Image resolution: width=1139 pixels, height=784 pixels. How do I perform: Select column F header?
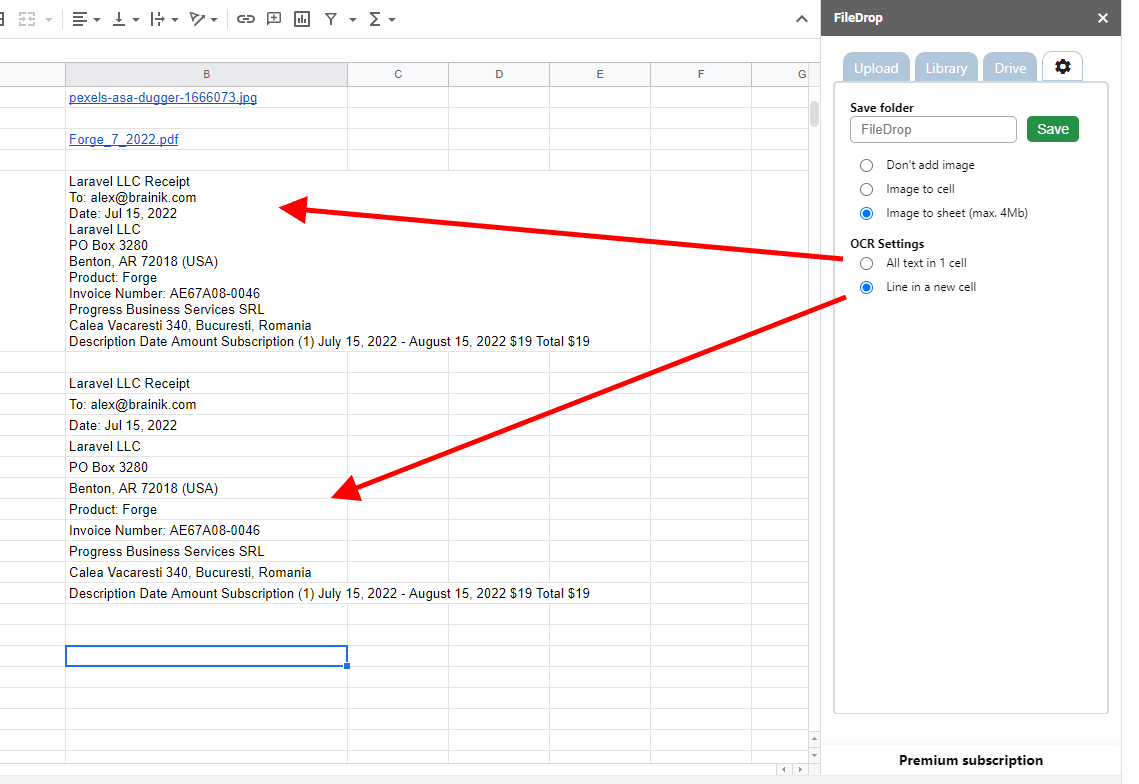[x=701, y=74]
